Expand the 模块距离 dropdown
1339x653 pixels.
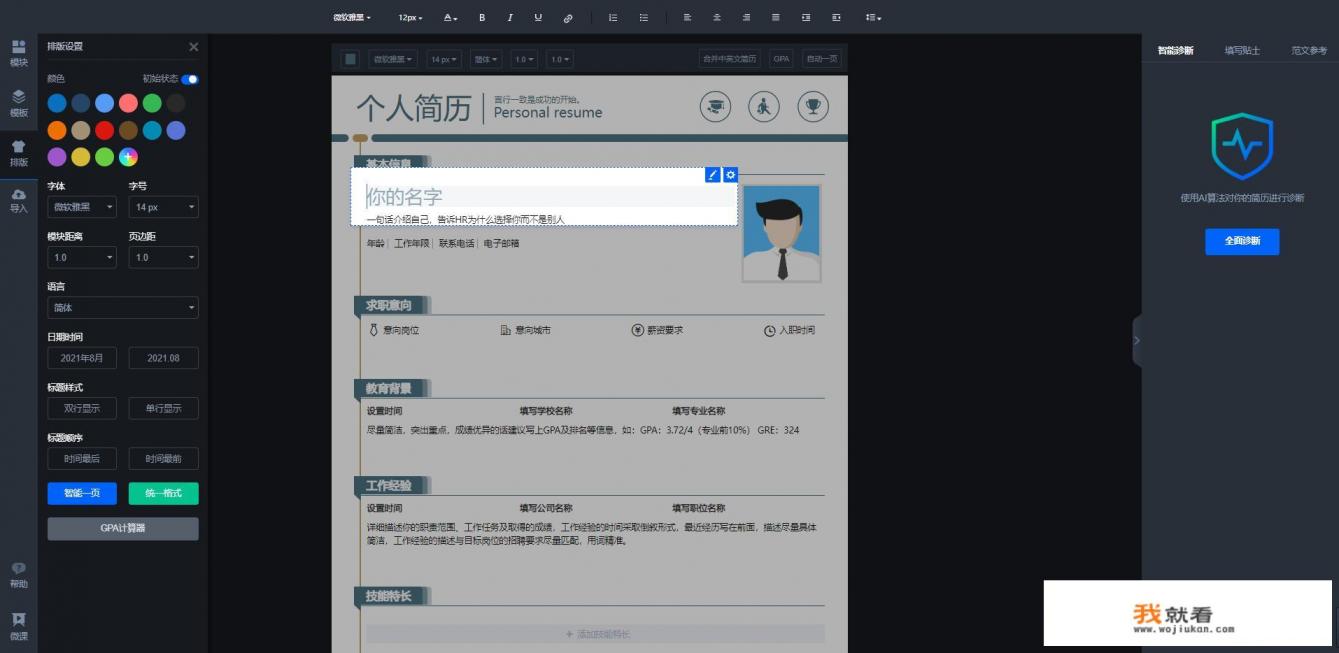pyautogui.click(x=82, y=257)
